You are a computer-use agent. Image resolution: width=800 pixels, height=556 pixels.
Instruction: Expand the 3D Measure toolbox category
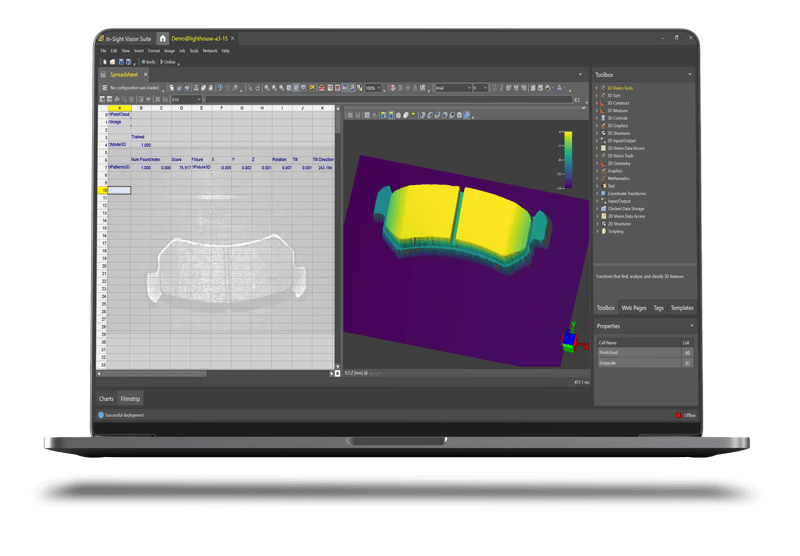[x=617, y=111]
